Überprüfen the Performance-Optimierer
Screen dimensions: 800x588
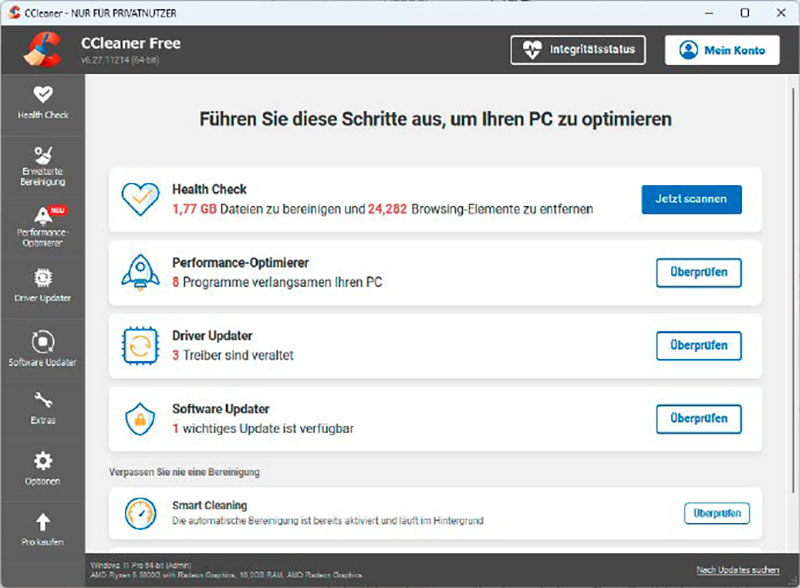[x=698, y=273]
